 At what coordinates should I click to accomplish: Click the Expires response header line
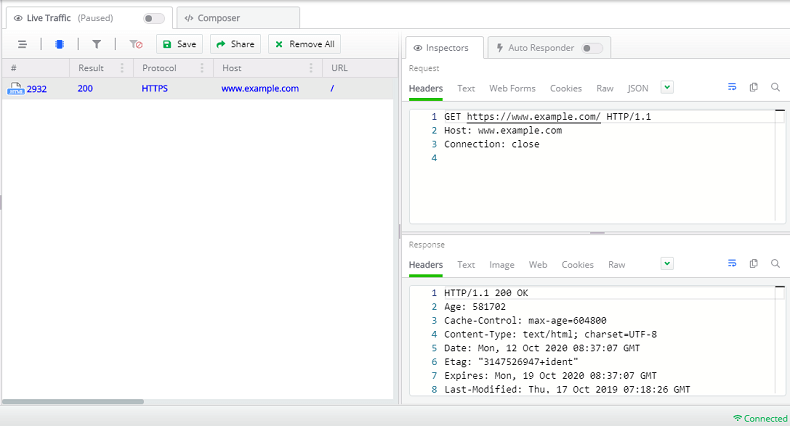(551, 376)
